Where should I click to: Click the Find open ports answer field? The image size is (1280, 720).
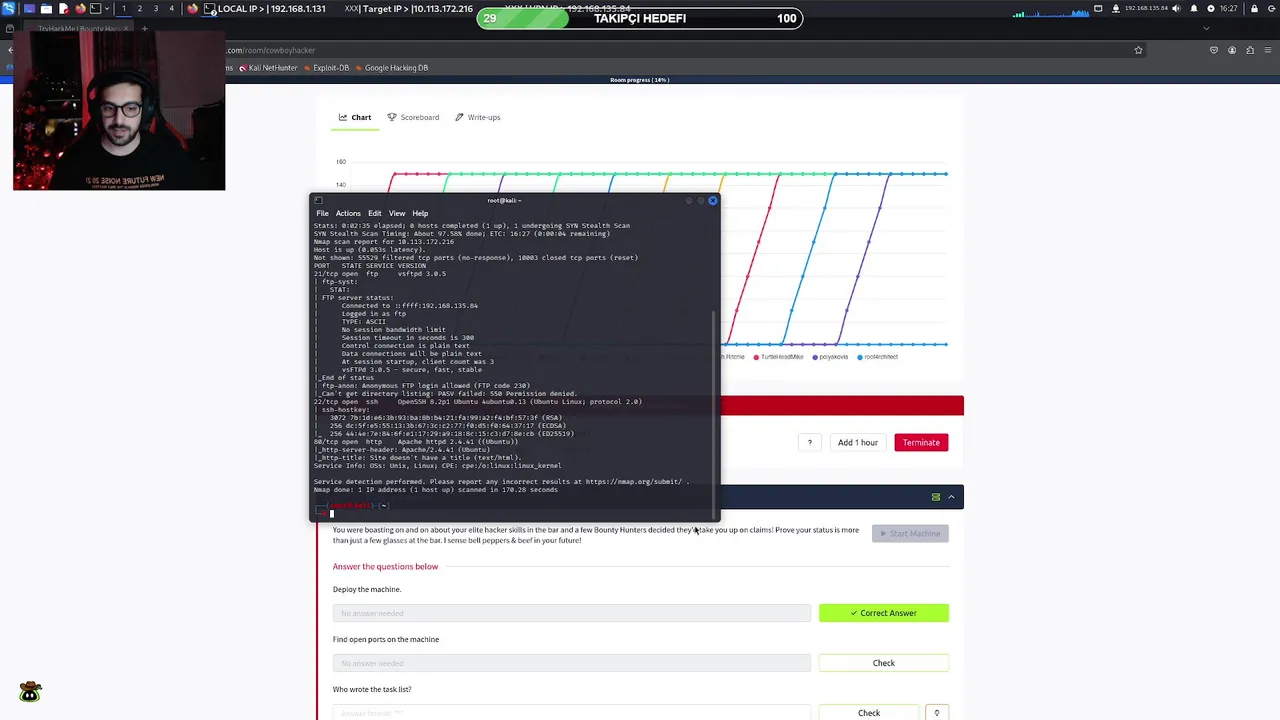pos(571,663)
